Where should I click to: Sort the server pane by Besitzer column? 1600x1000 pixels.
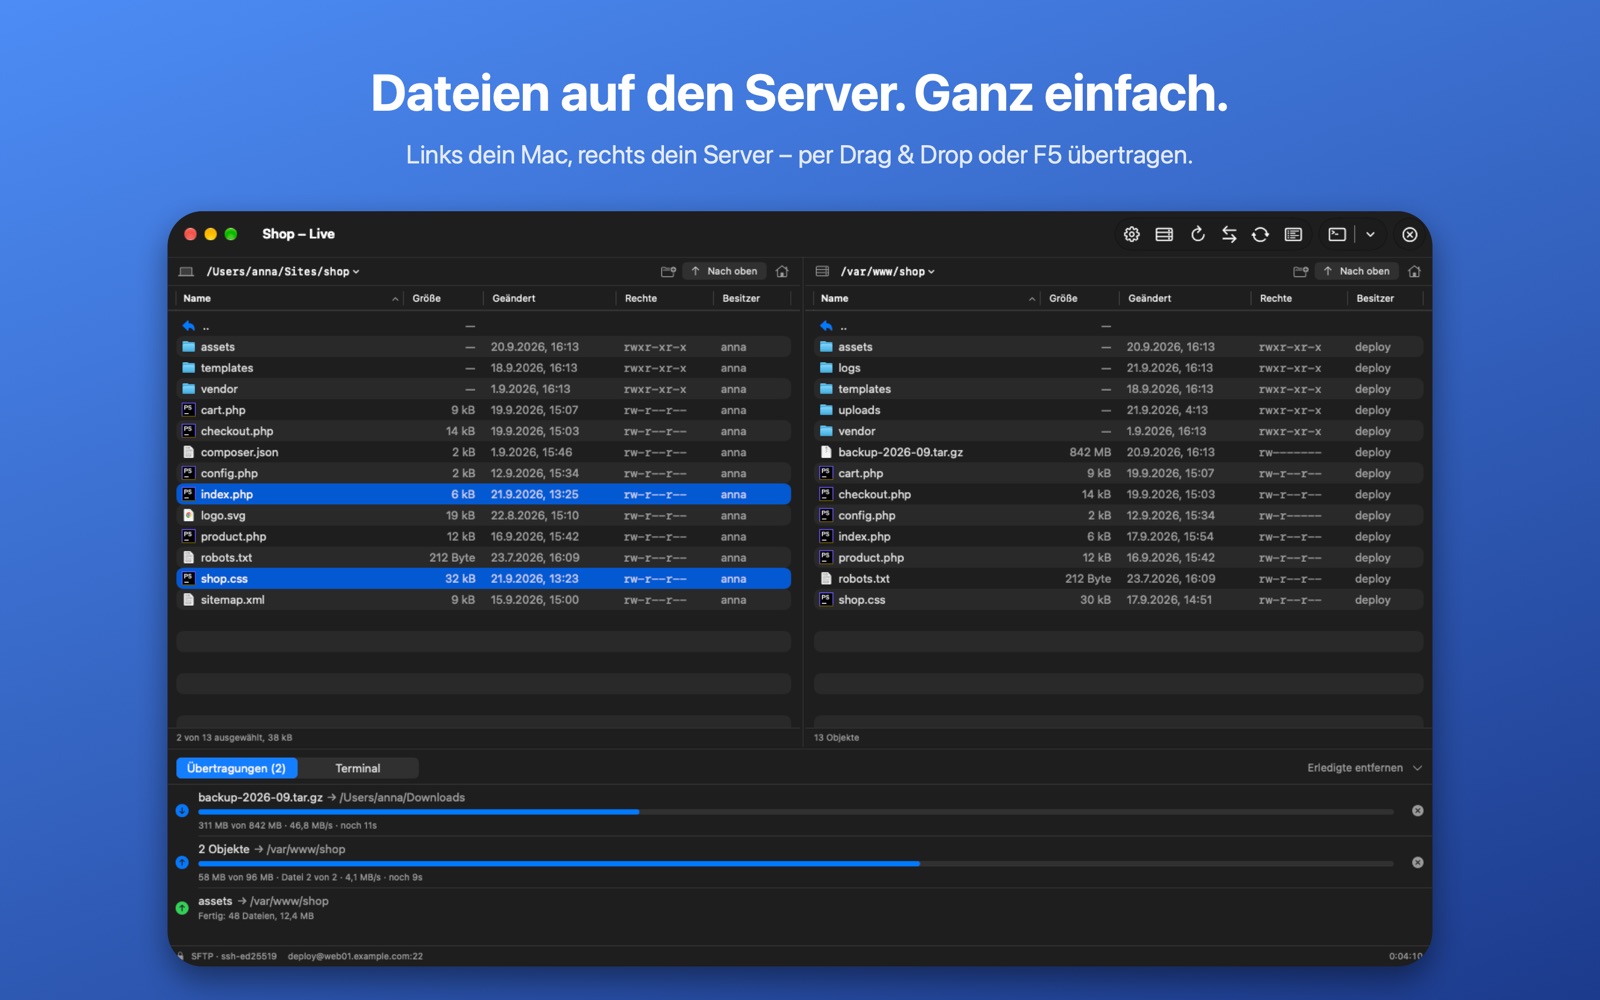1385,298
